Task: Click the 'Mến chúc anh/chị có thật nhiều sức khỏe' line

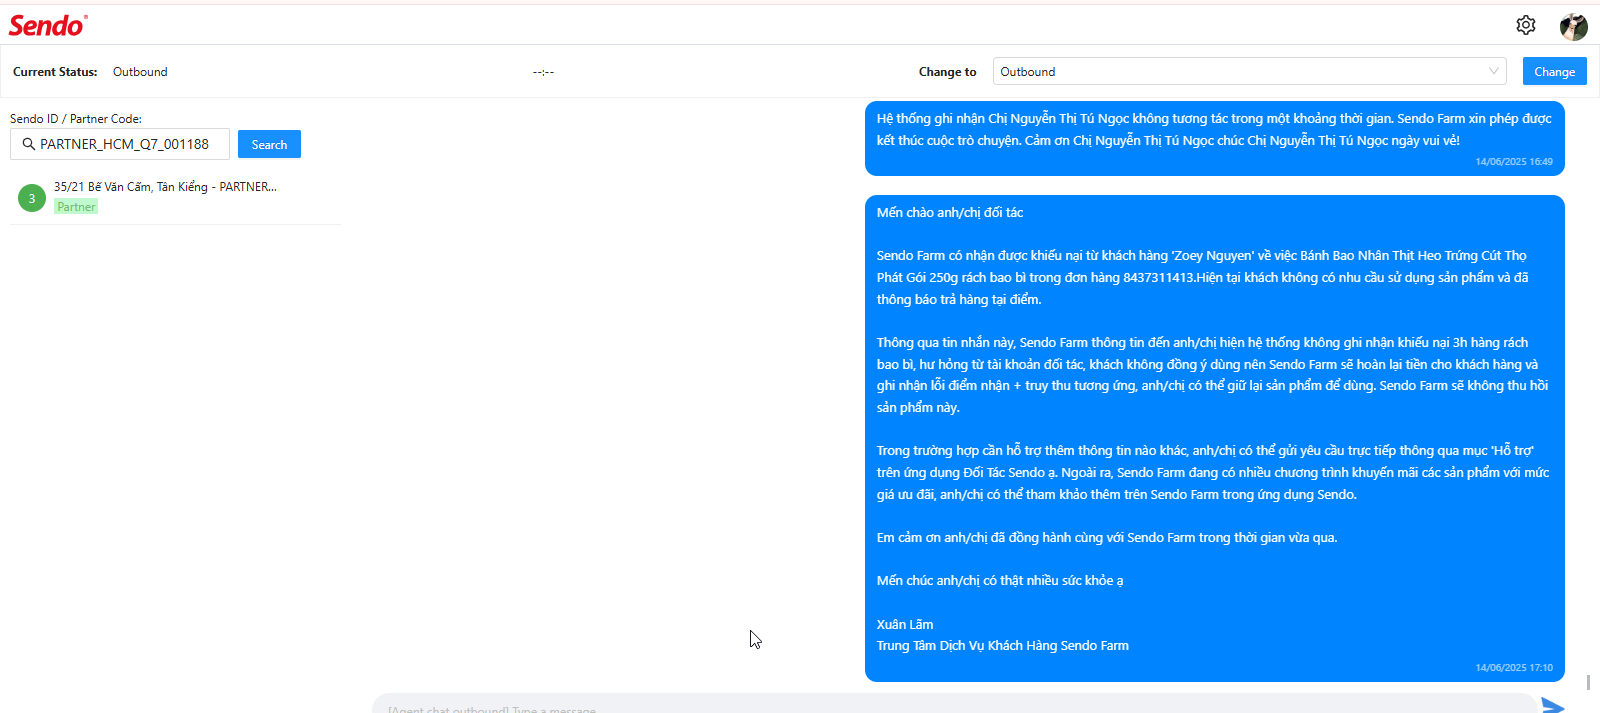Action: (x=1000, y=581)
